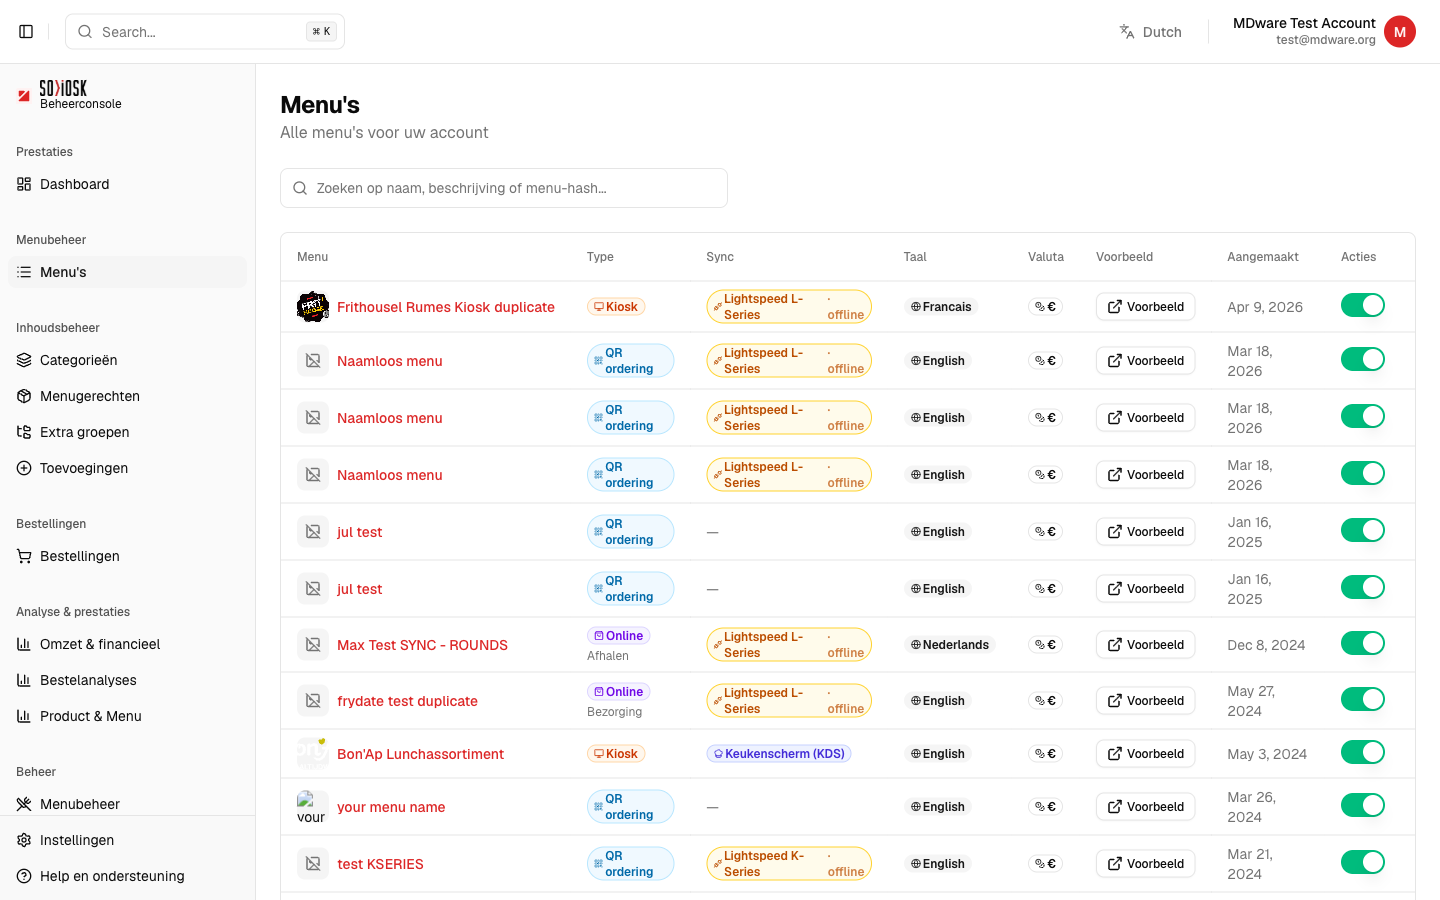This screenshot has height=900, width=1440.
Task: Click the Lightspeed K-Series offline badge
Action: [x=789, y=864]
